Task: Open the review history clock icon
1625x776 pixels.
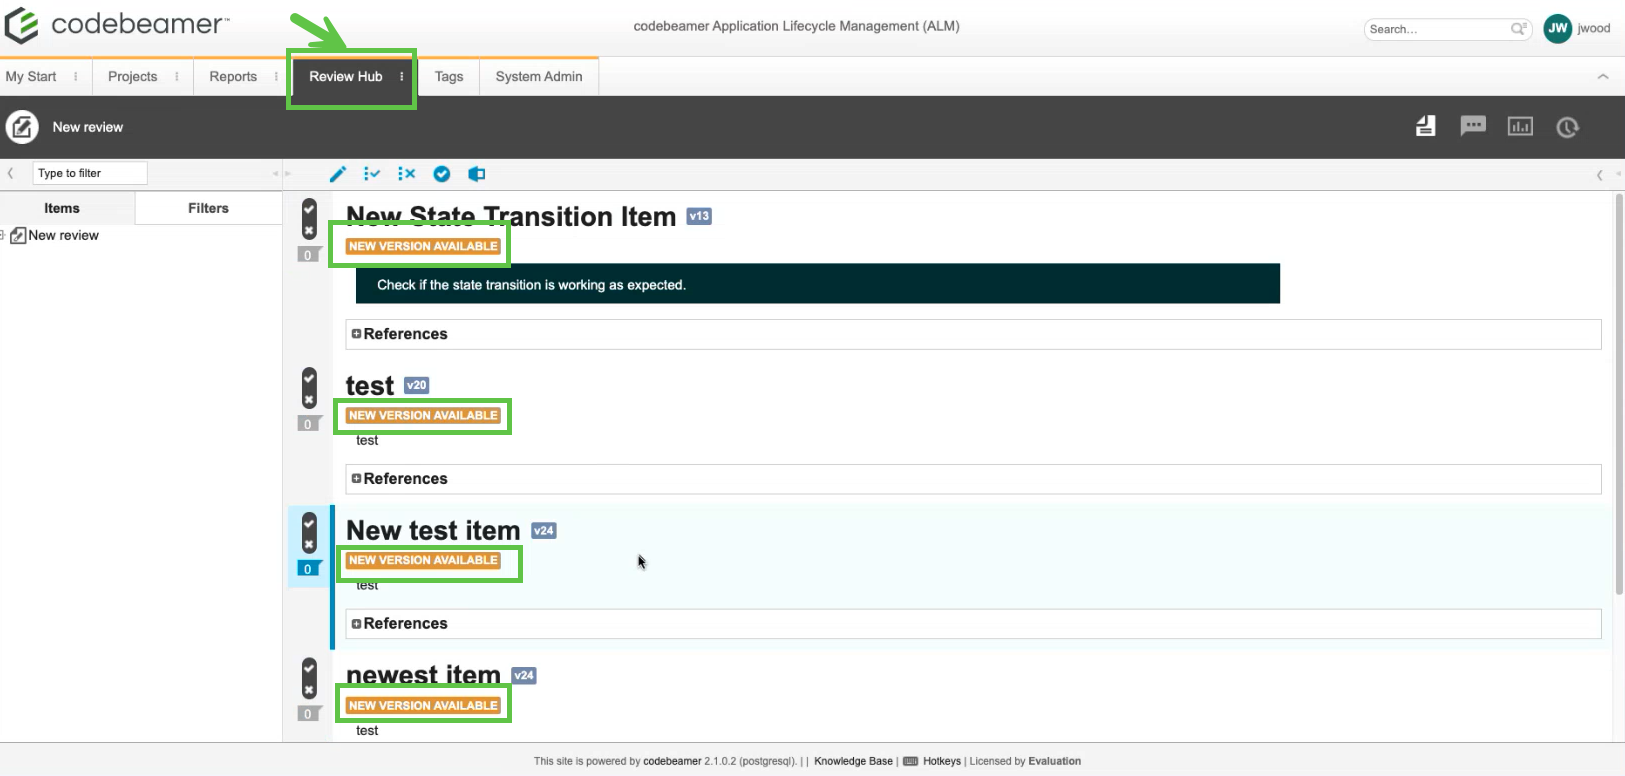Action: [1567, 127]
